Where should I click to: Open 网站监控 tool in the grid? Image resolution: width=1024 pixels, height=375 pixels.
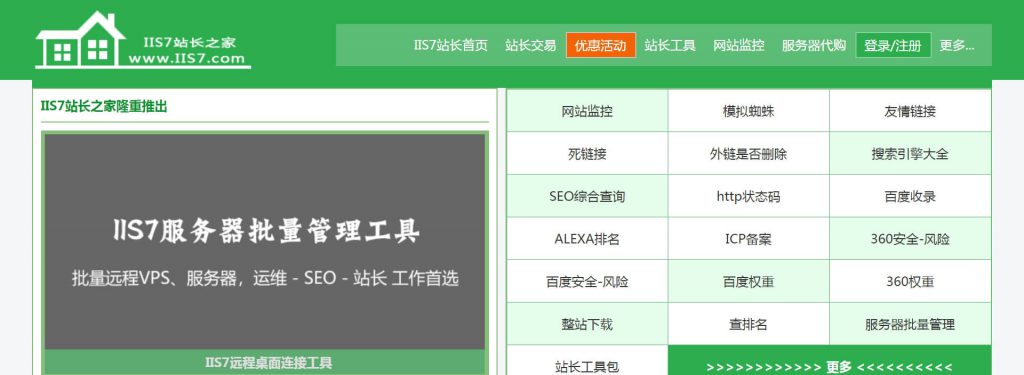point(587,111)
